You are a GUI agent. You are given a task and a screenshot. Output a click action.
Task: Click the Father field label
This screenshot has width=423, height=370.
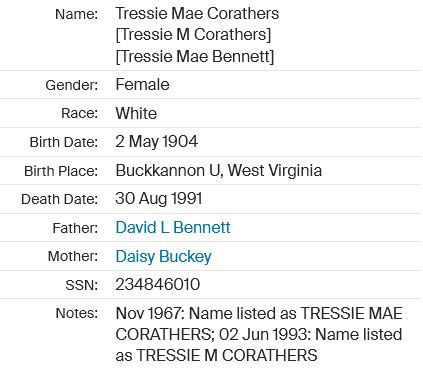coord(75,229)
